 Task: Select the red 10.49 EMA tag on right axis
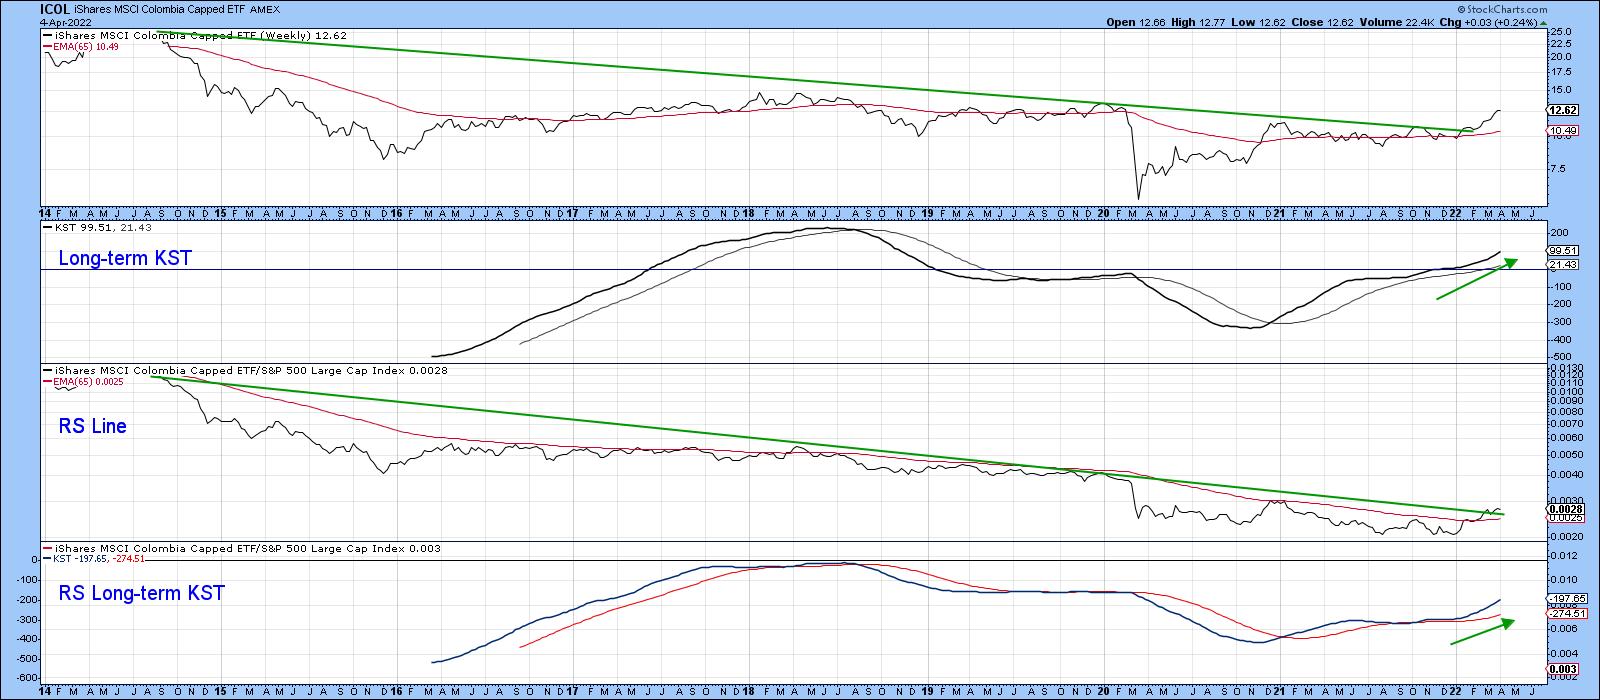click(x=1561, y=131)
